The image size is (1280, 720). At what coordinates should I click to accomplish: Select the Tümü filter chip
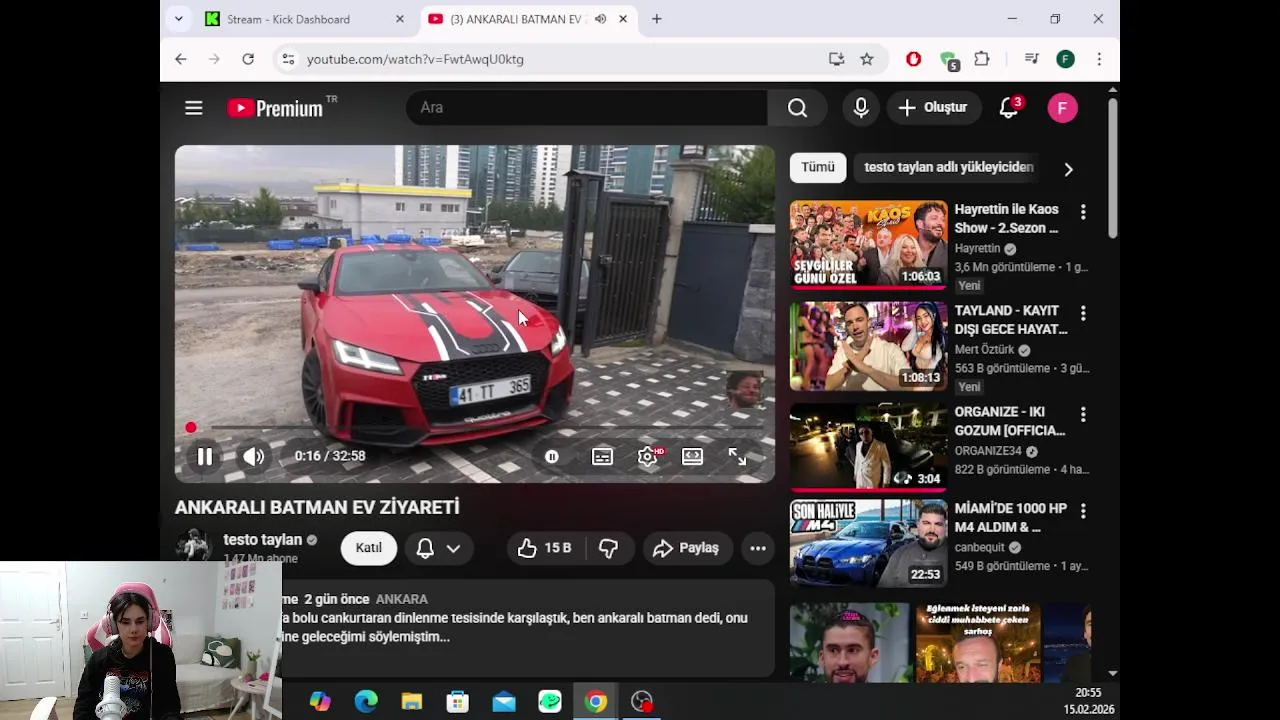817,167
